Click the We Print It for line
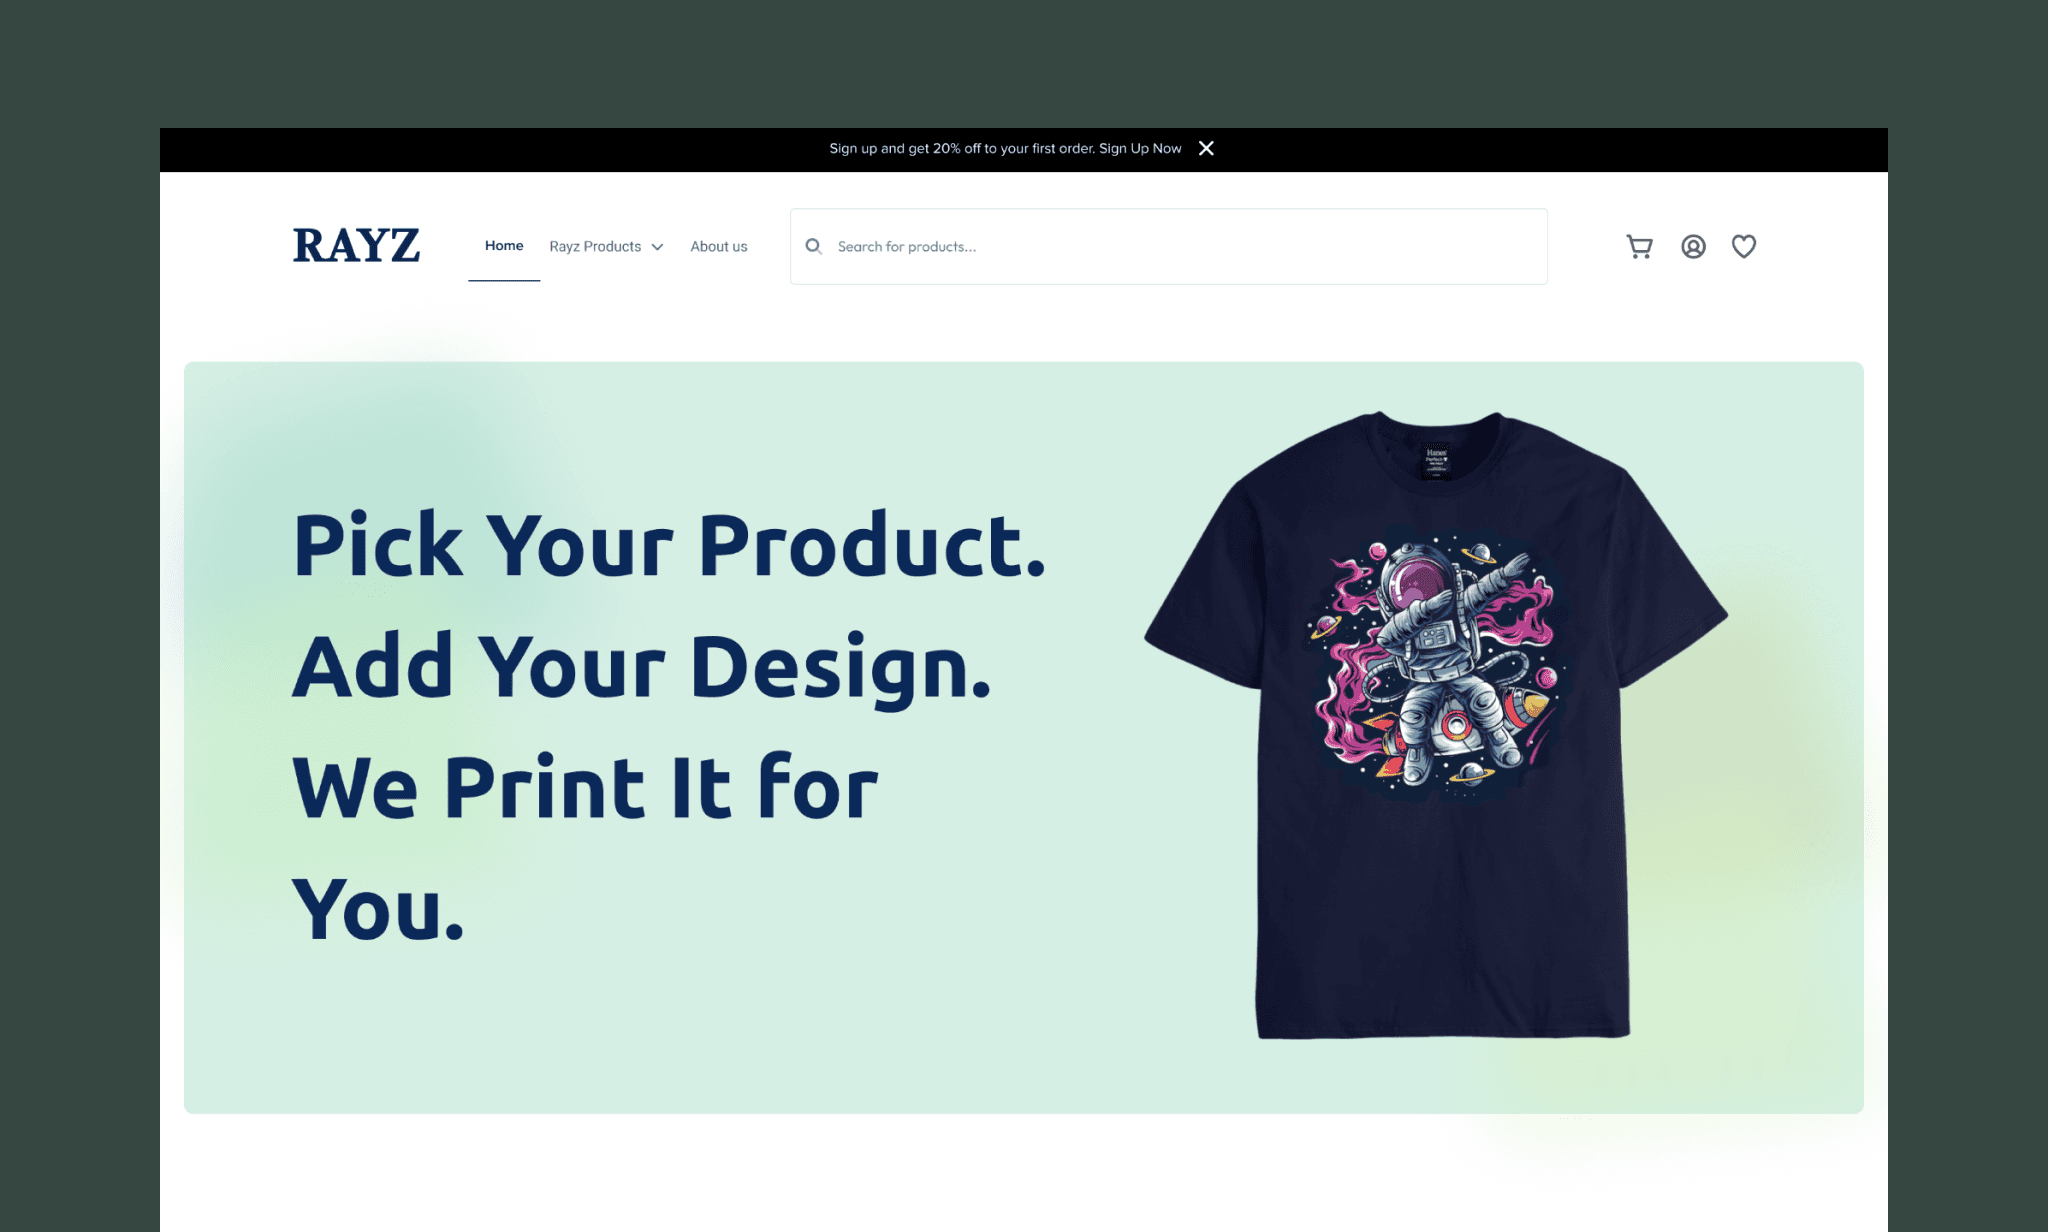The height and width of the screenshot is (1232, 2048). [x=585, y=788]
